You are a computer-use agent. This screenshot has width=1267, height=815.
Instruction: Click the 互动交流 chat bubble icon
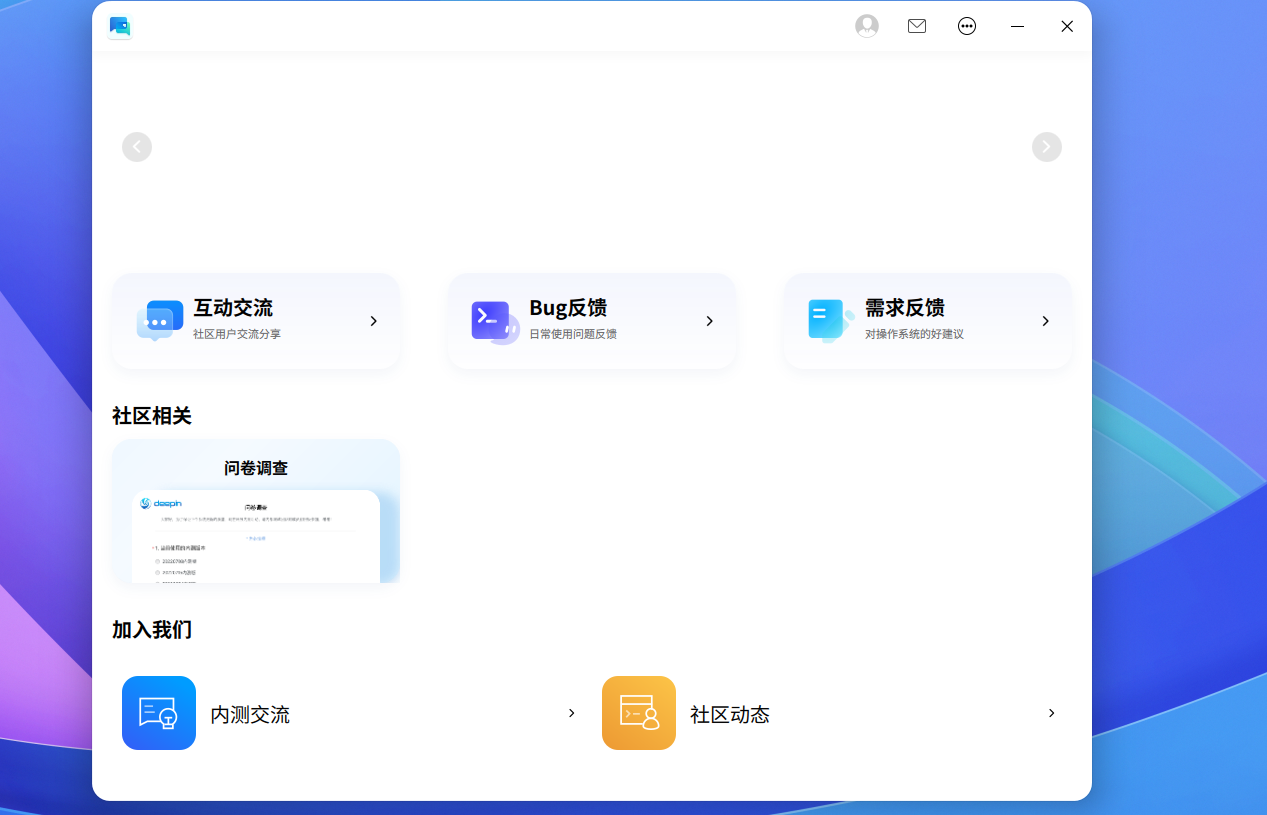(x=160, y=321)
